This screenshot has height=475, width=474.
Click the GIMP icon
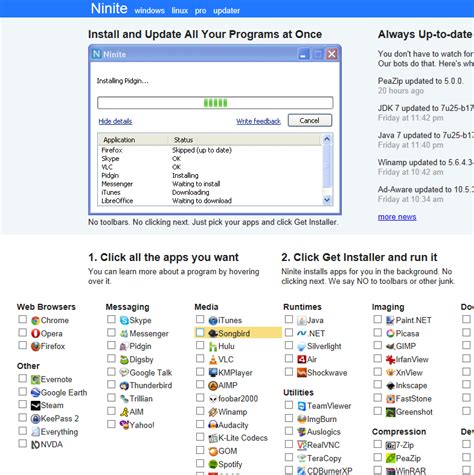pyautogui.click(x=390, y=346)
